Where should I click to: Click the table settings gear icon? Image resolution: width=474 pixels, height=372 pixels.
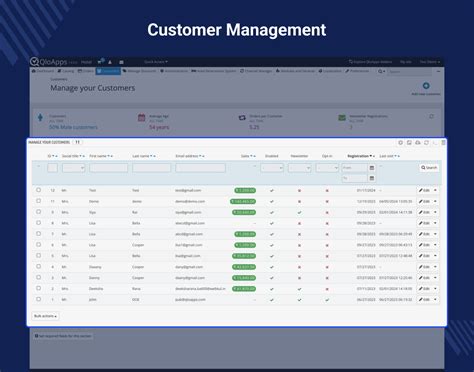pyautogui.click(x=401, y=143)
